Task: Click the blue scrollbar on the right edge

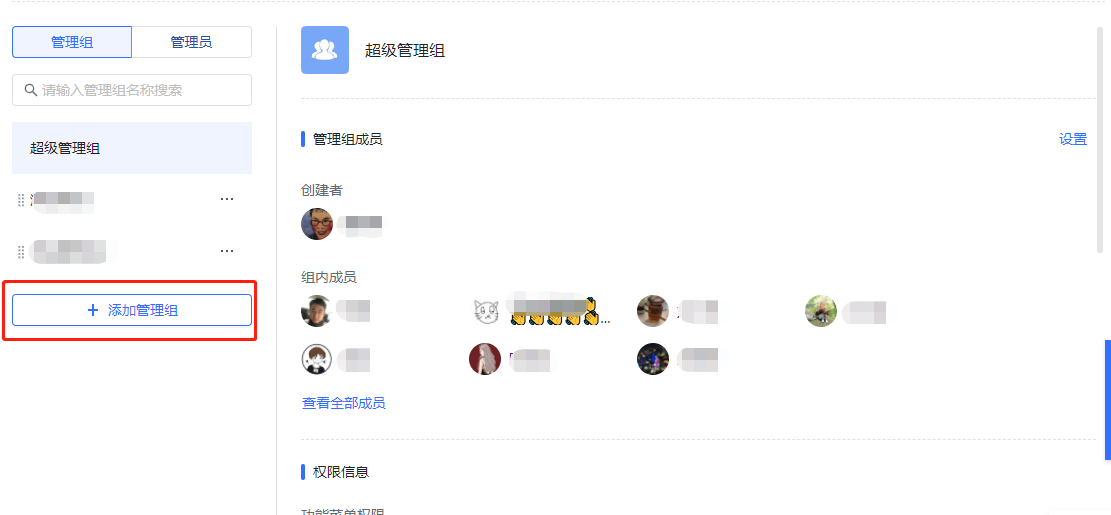Action: coord(1107,400)
